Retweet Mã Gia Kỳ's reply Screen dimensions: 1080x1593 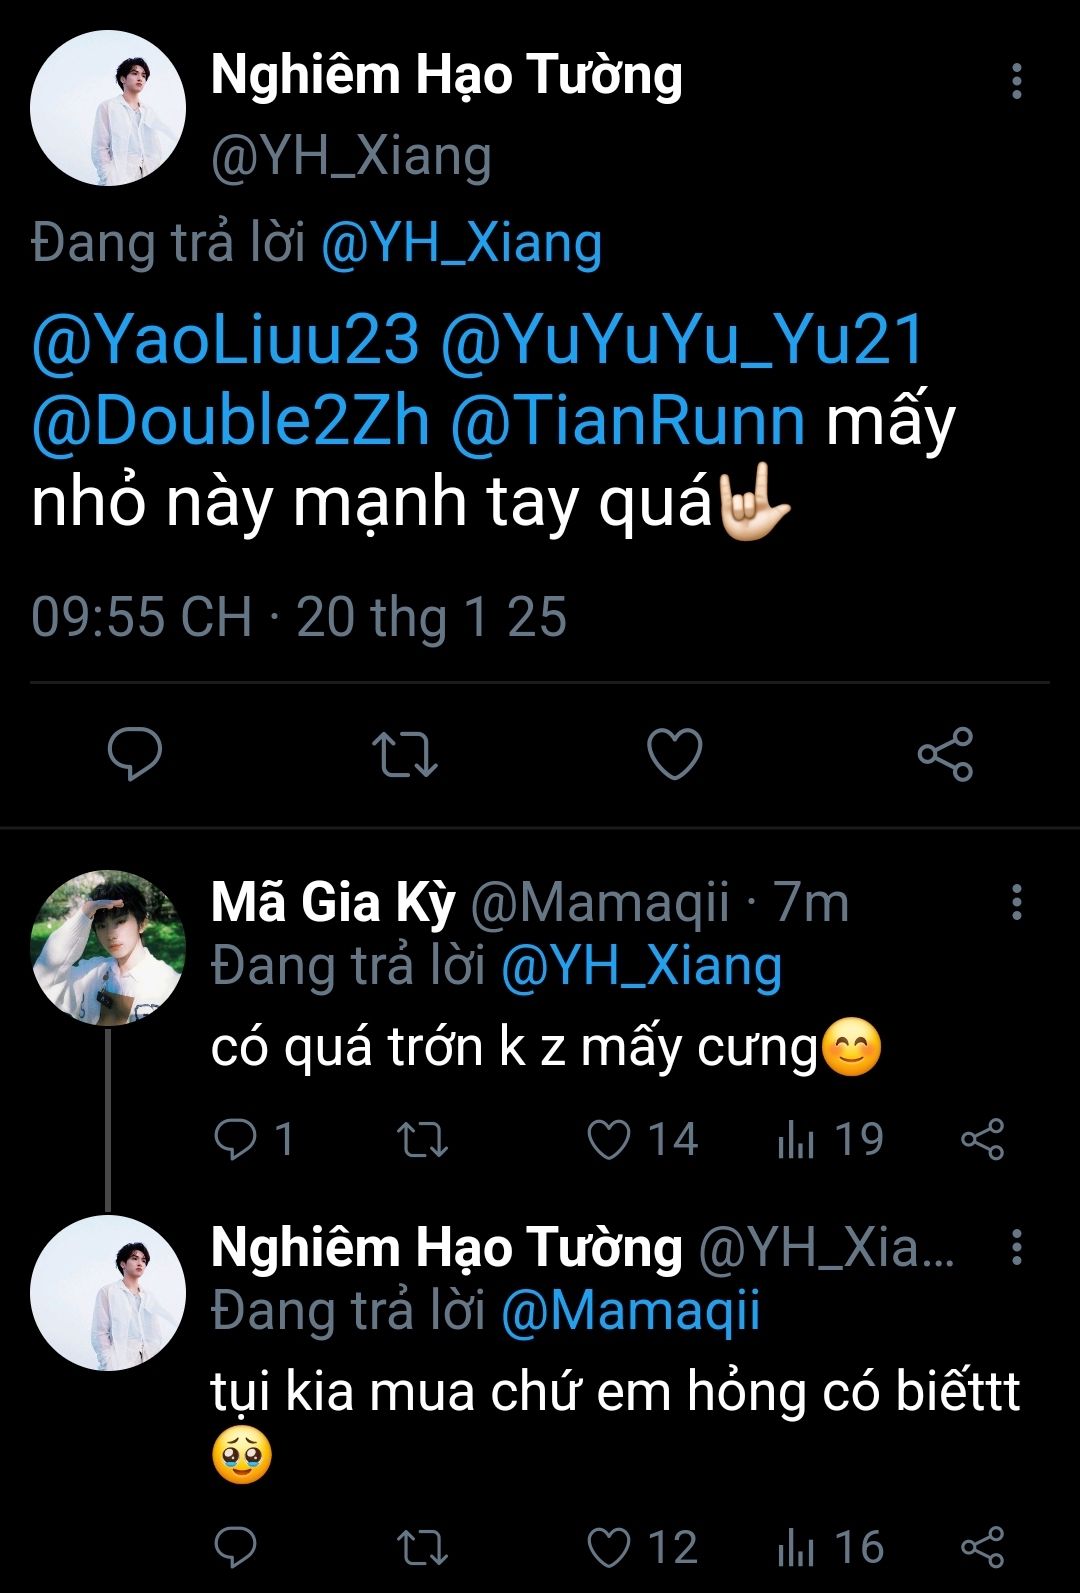(422, 1140)
